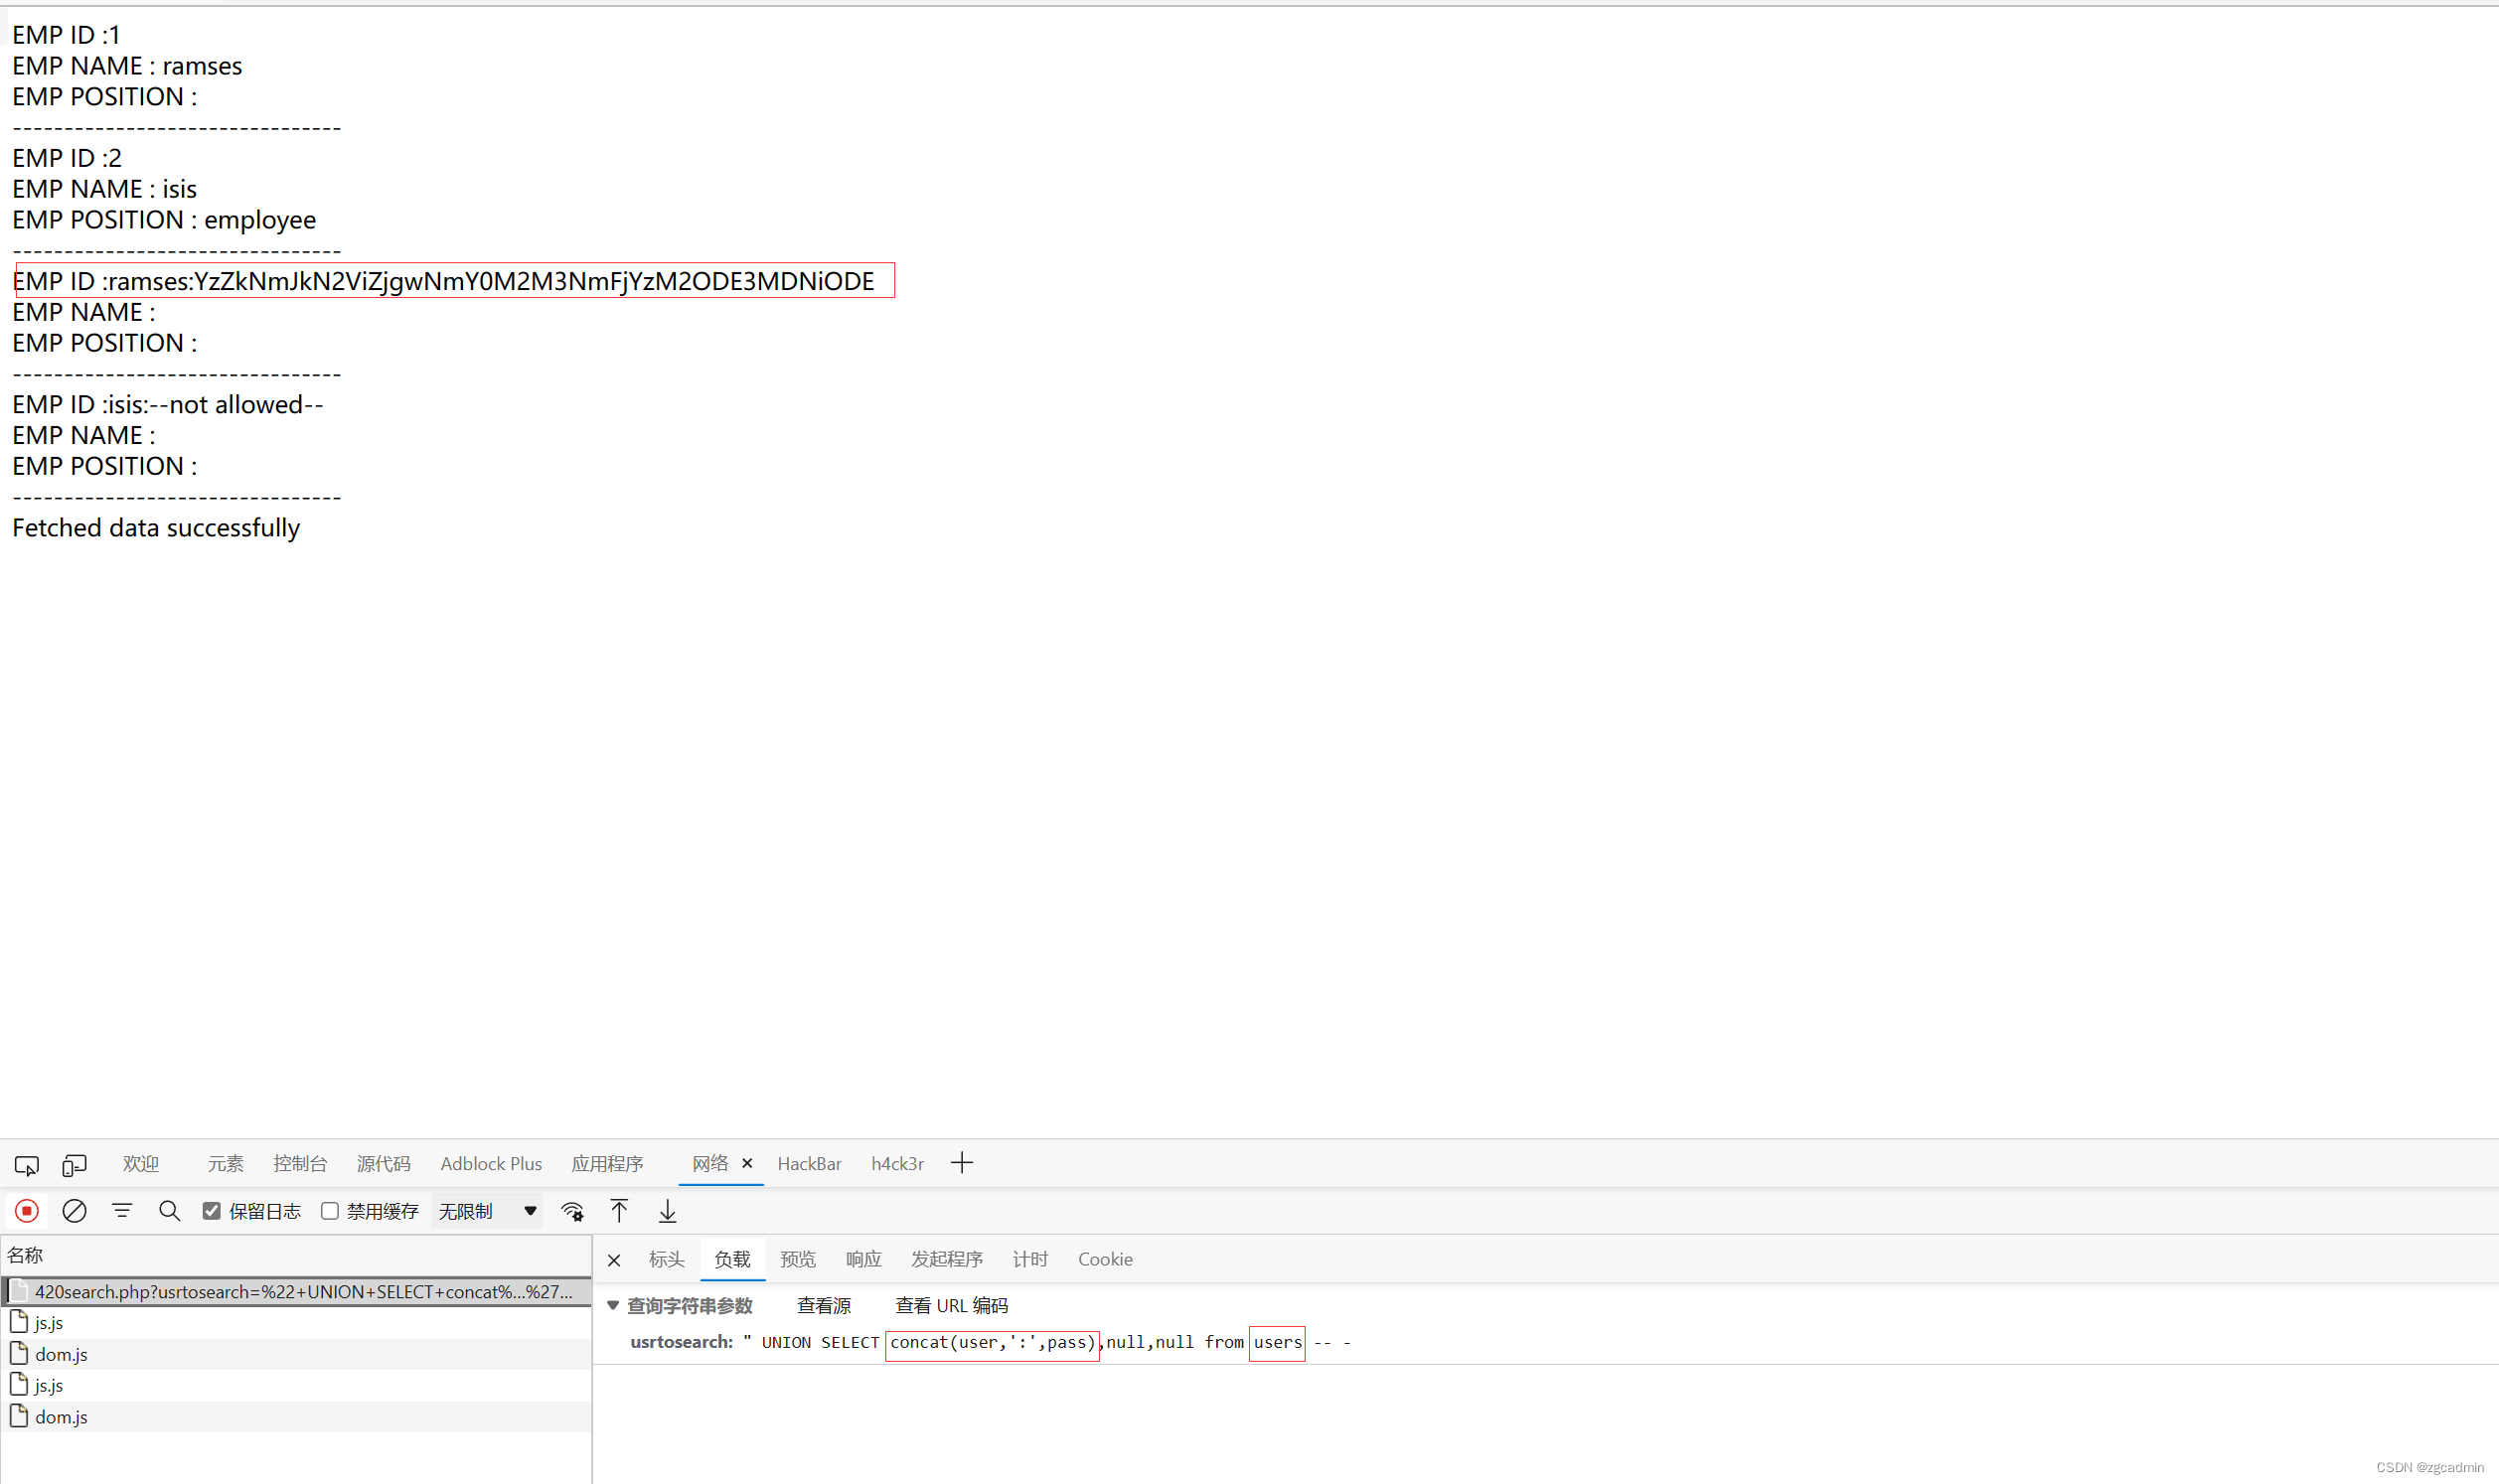Show the Cookie request tab

click(x=1105, y=1259)
